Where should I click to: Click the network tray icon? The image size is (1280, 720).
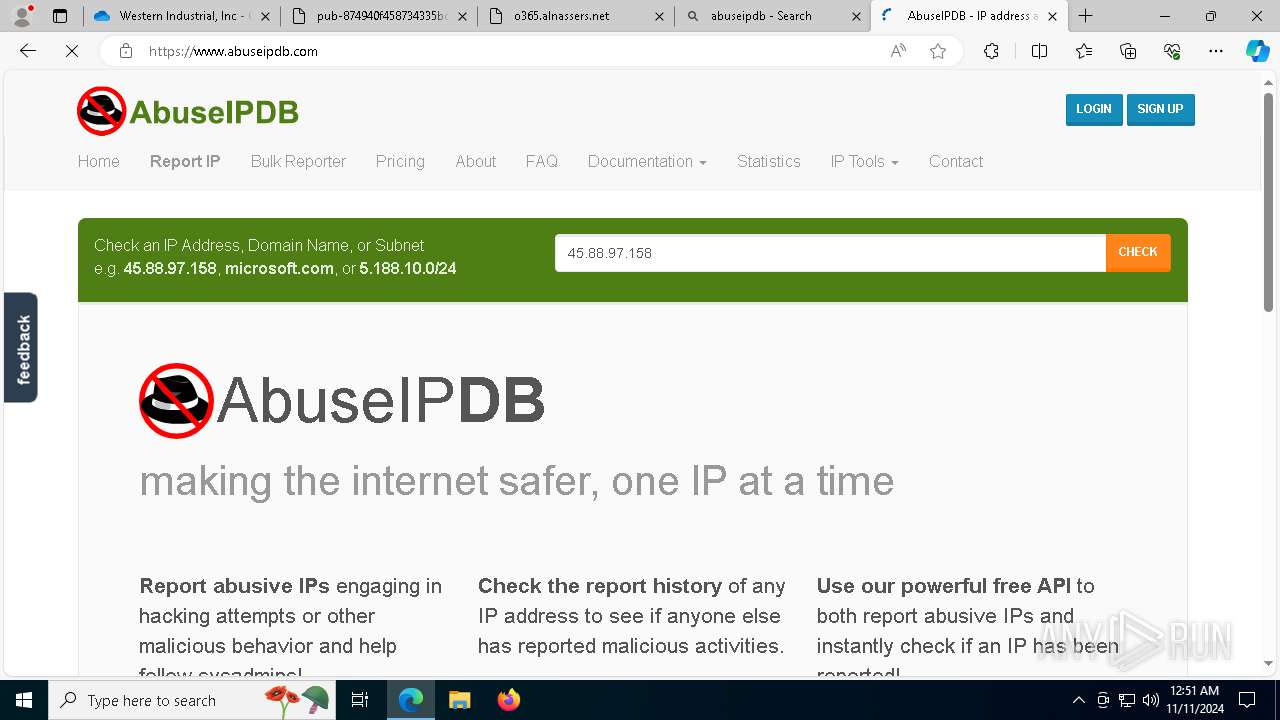1127,700
